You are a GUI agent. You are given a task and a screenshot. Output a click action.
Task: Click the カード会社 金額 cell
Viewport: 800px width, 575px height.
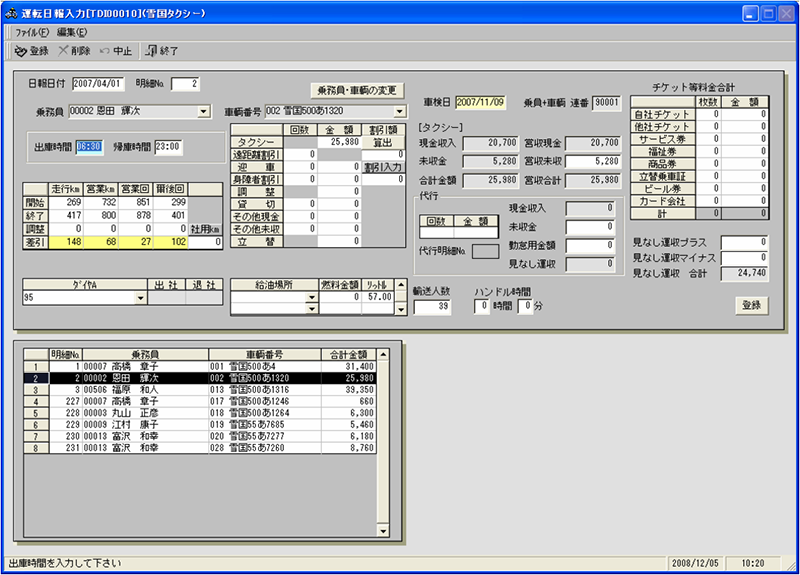click(x=744, y=201)
